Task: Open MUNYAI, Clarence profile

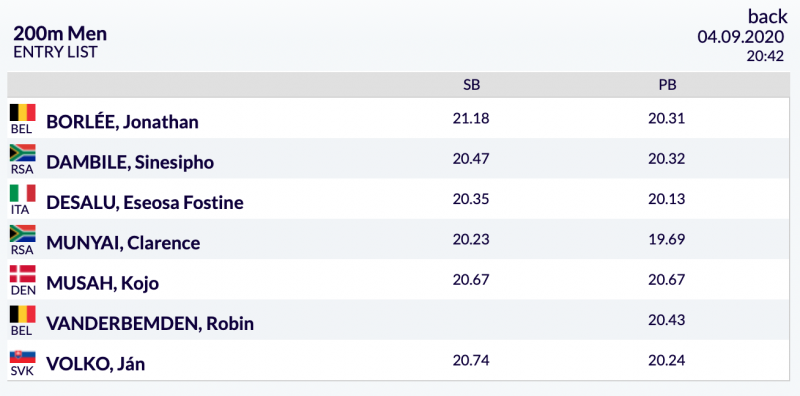Action: coord(123,243)
